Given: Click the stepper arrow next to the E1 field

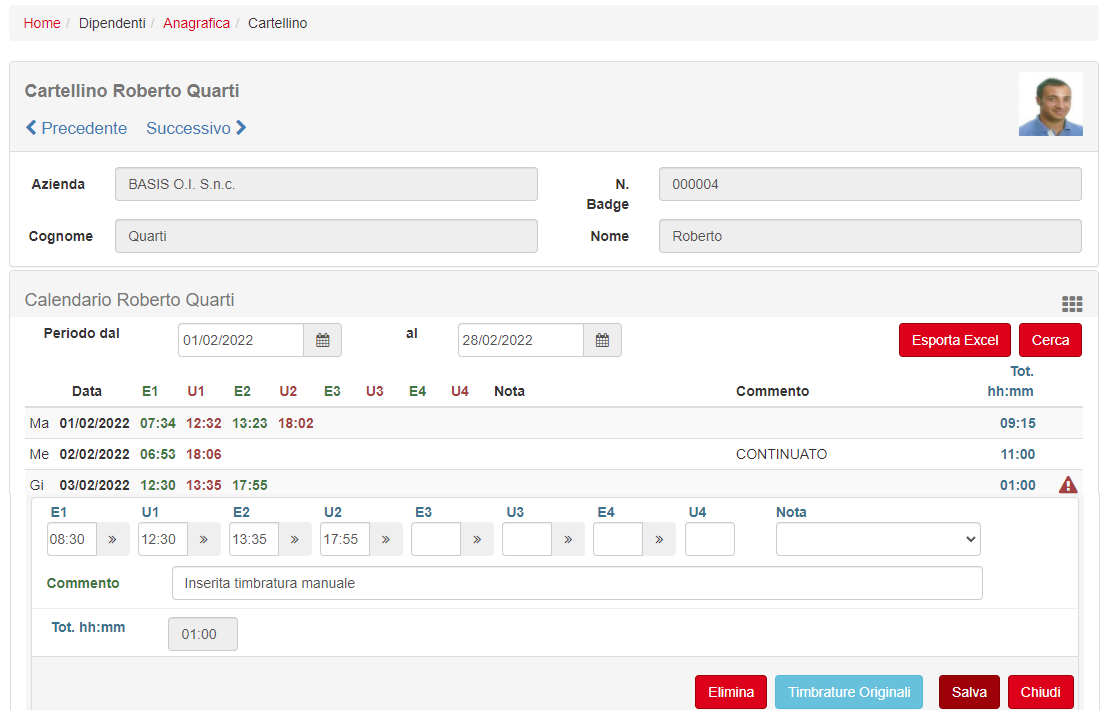Looking at the screenshot, I should coord(113,538).
